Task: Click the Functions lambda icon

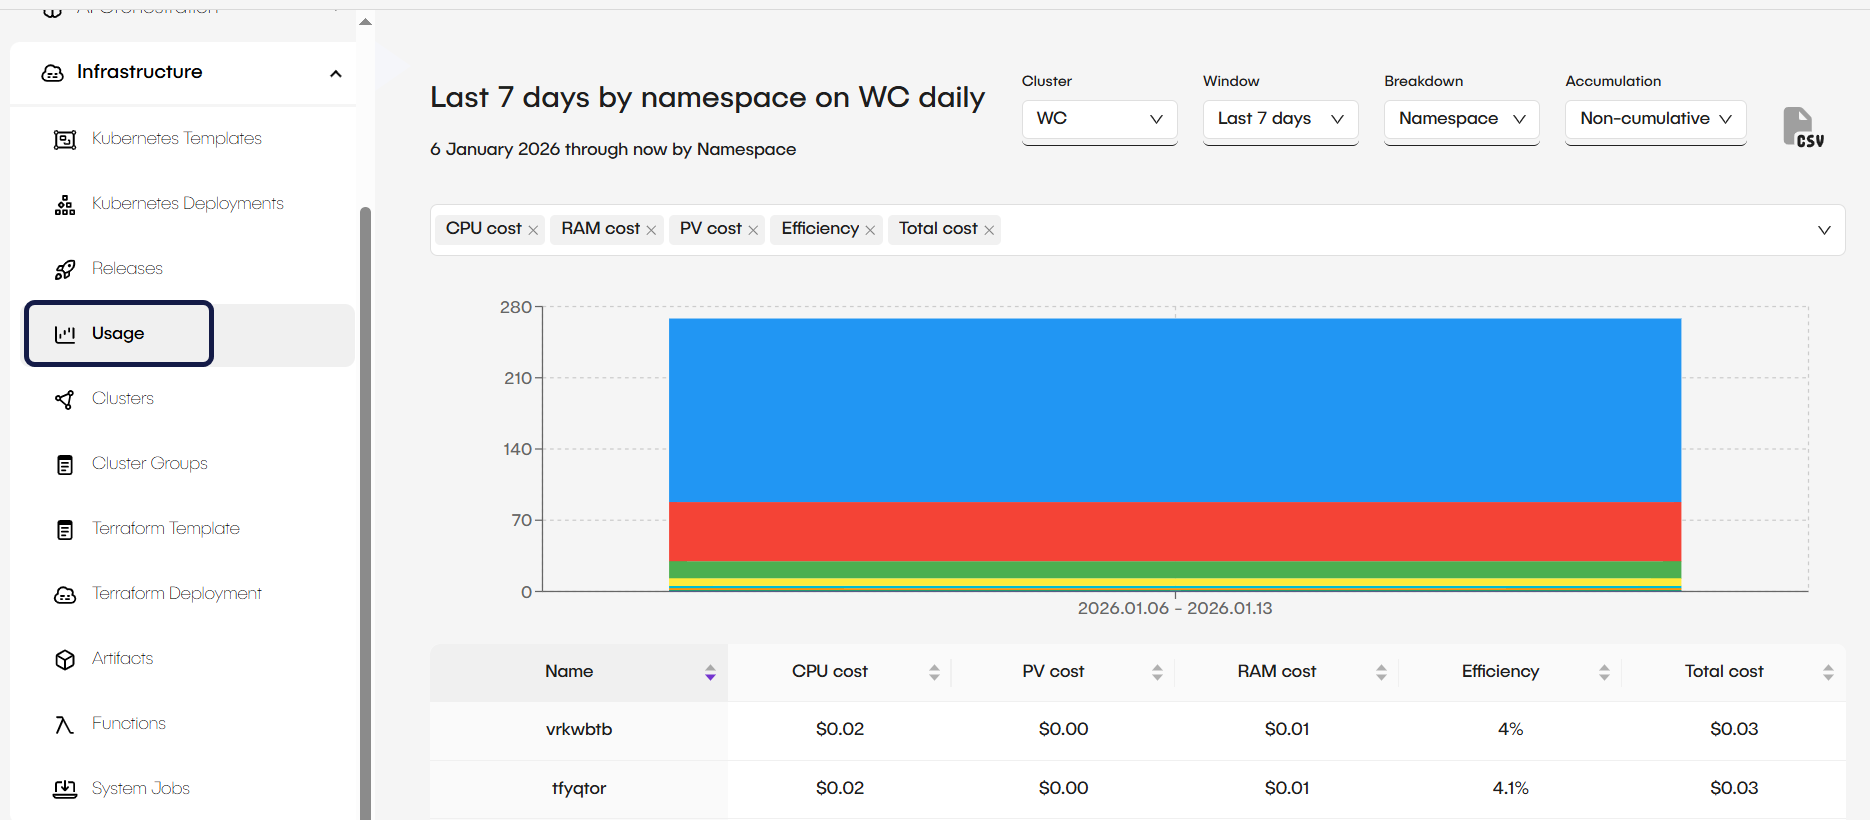Action: (65, 725)
